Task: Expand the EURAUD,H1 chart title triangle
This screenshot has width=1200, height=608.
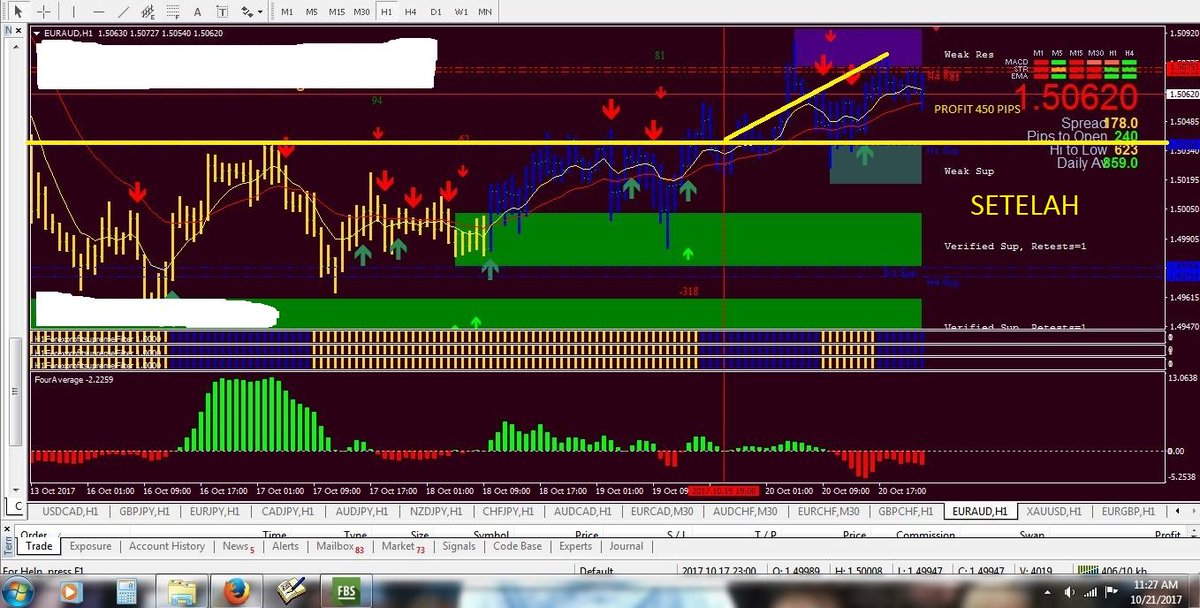Action: (x=38, y=33)
